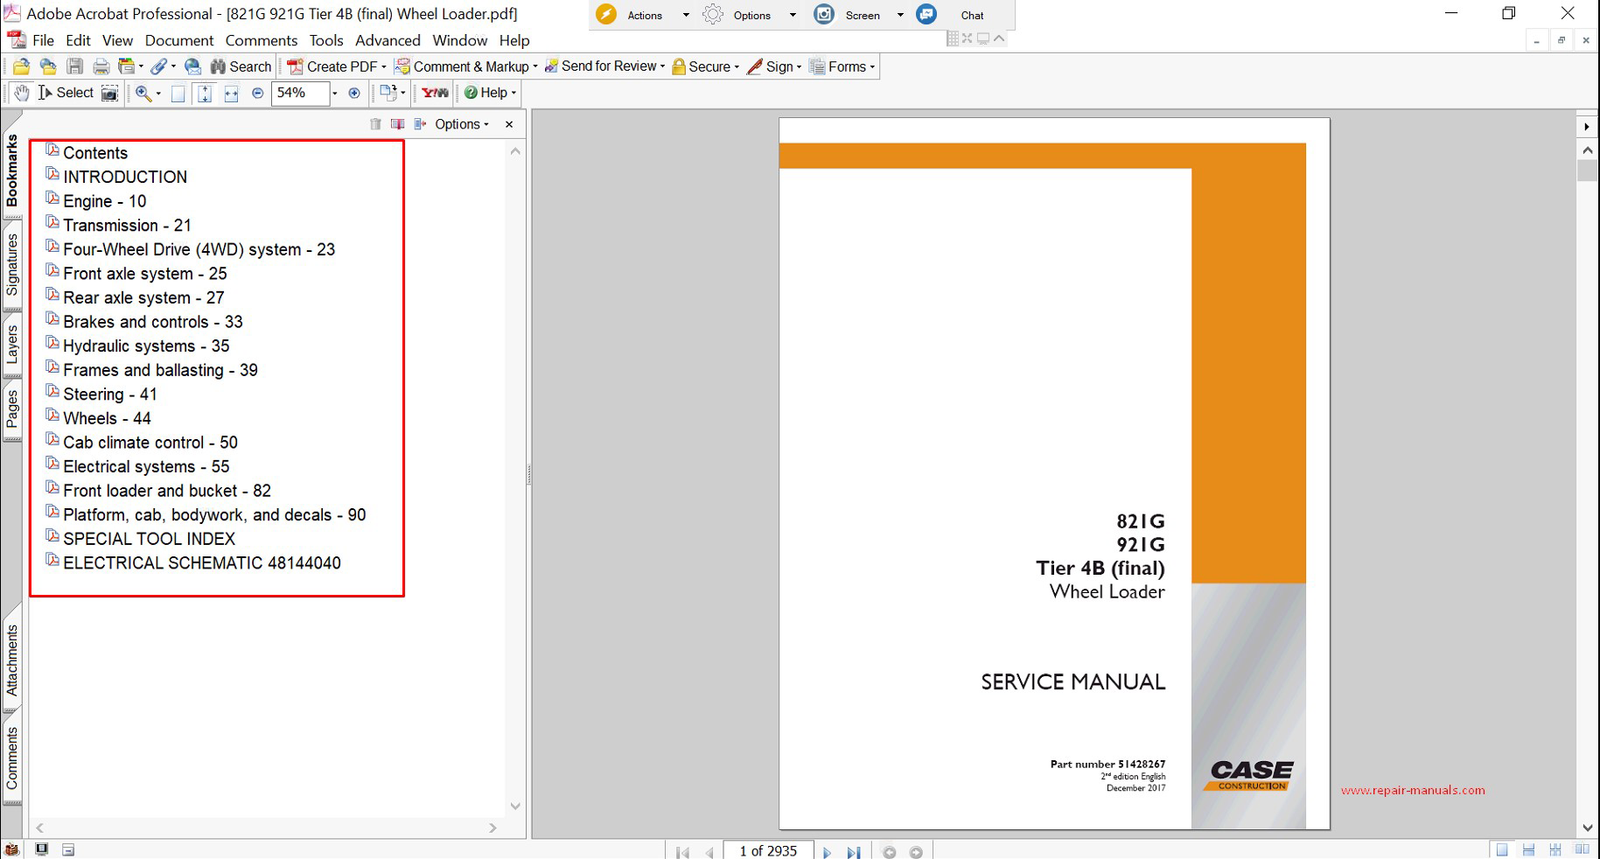Print the document using the printer icon
This screenshot has height=859, width=1600.
point(101,67)
